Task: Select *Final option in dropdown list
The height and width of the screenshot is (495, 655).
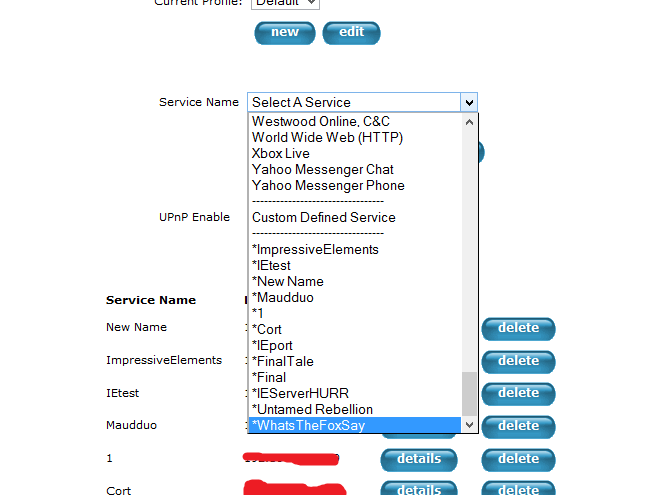Action: click(355, 377)
